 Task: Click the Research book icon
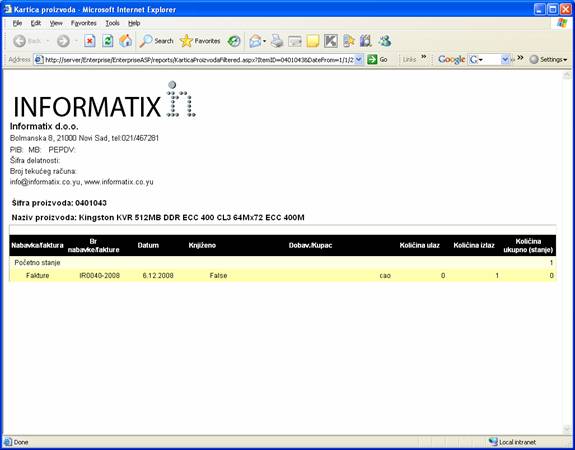[x=366, y=41]
